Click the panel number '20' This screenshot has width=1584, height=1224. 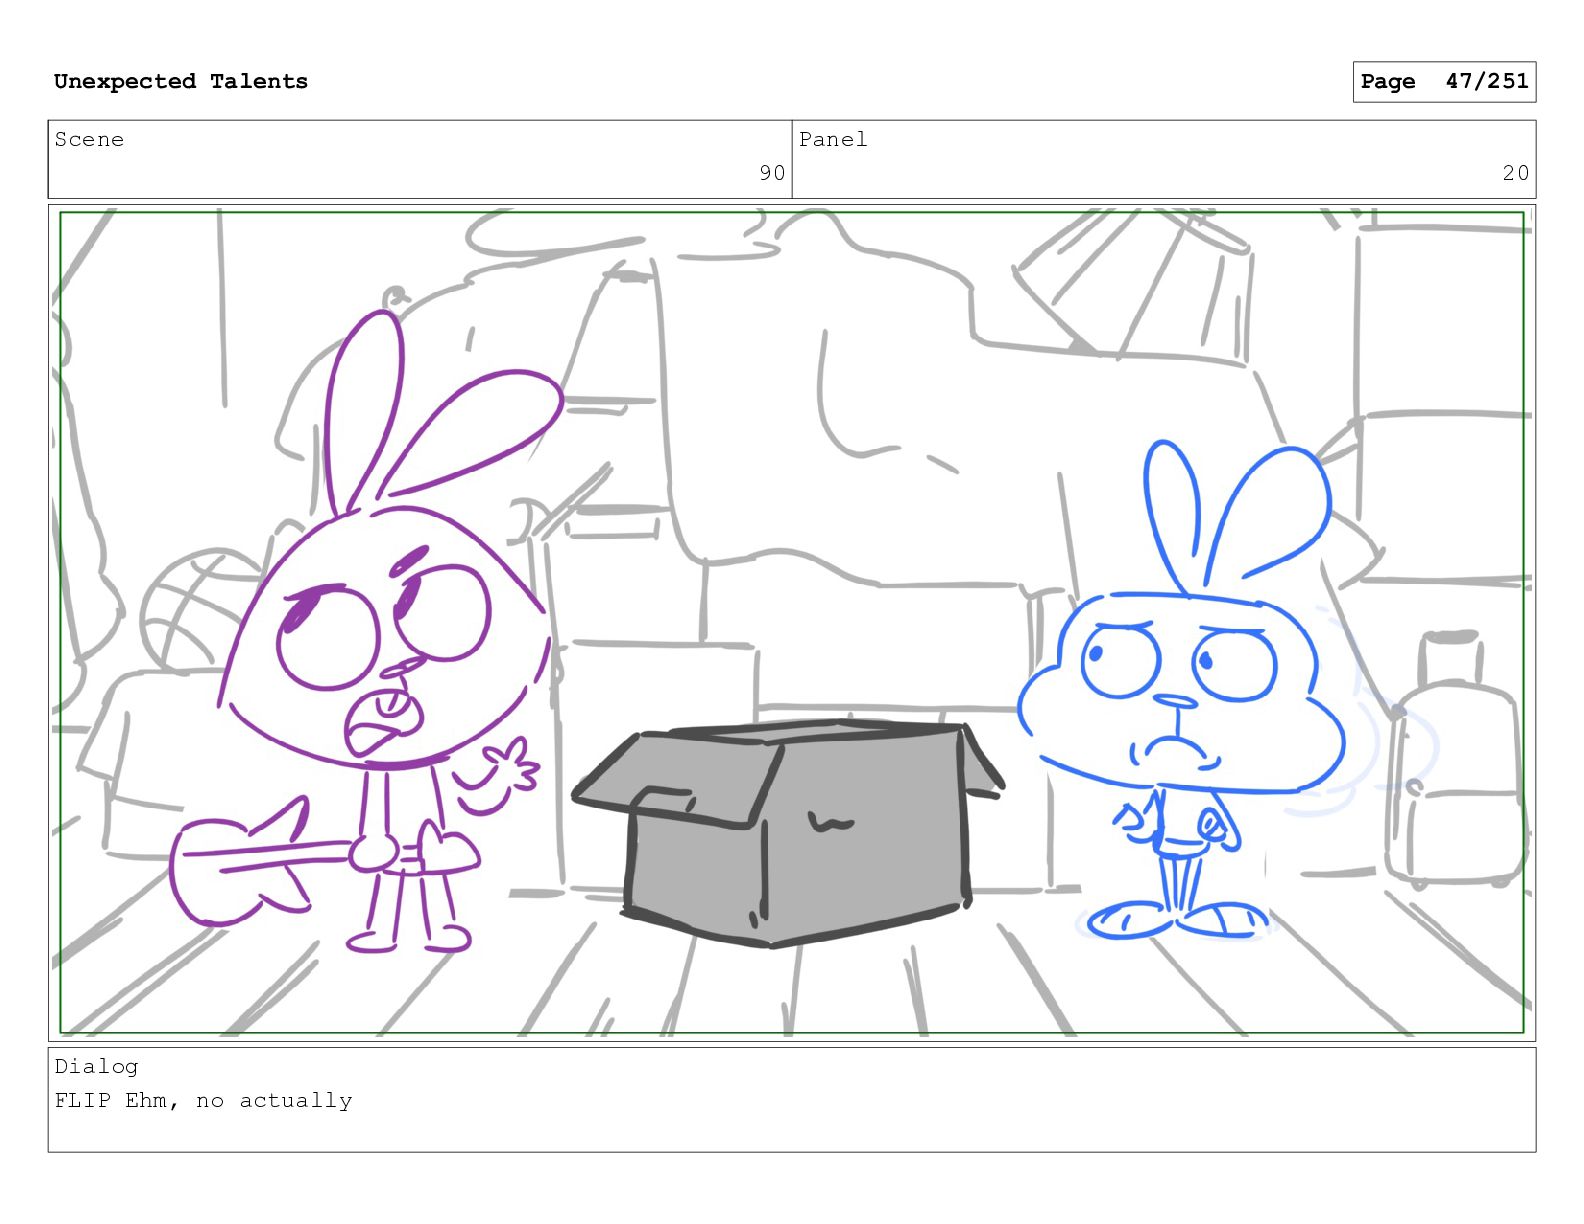1516,173
